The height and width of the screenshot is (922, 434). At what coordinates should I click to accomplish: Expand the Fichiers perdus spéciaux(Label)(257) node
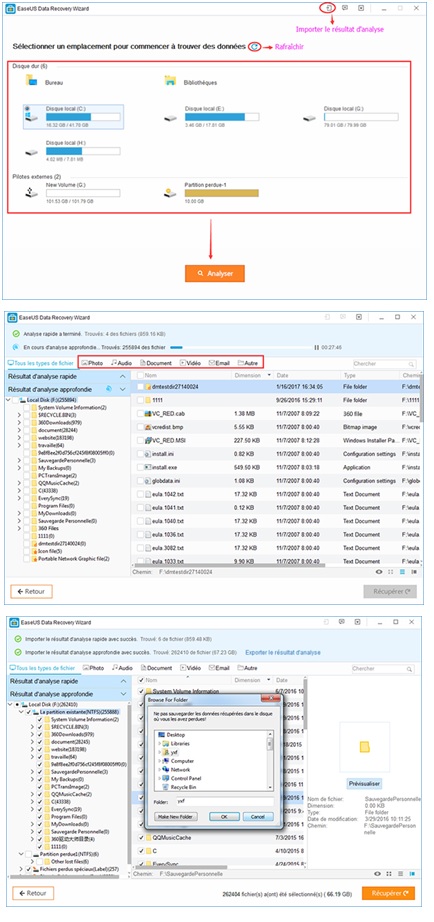pos(19,868)
